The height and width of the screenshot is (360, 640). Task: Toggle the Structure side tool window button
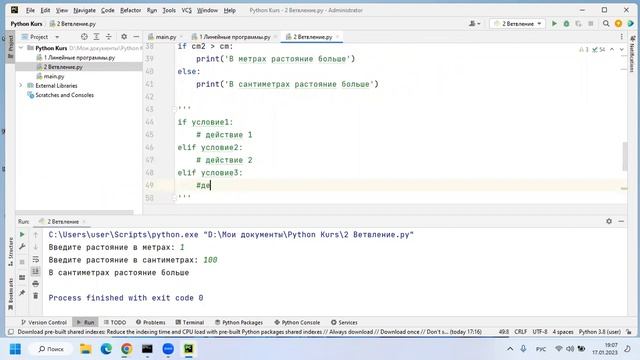click(10, 252)
